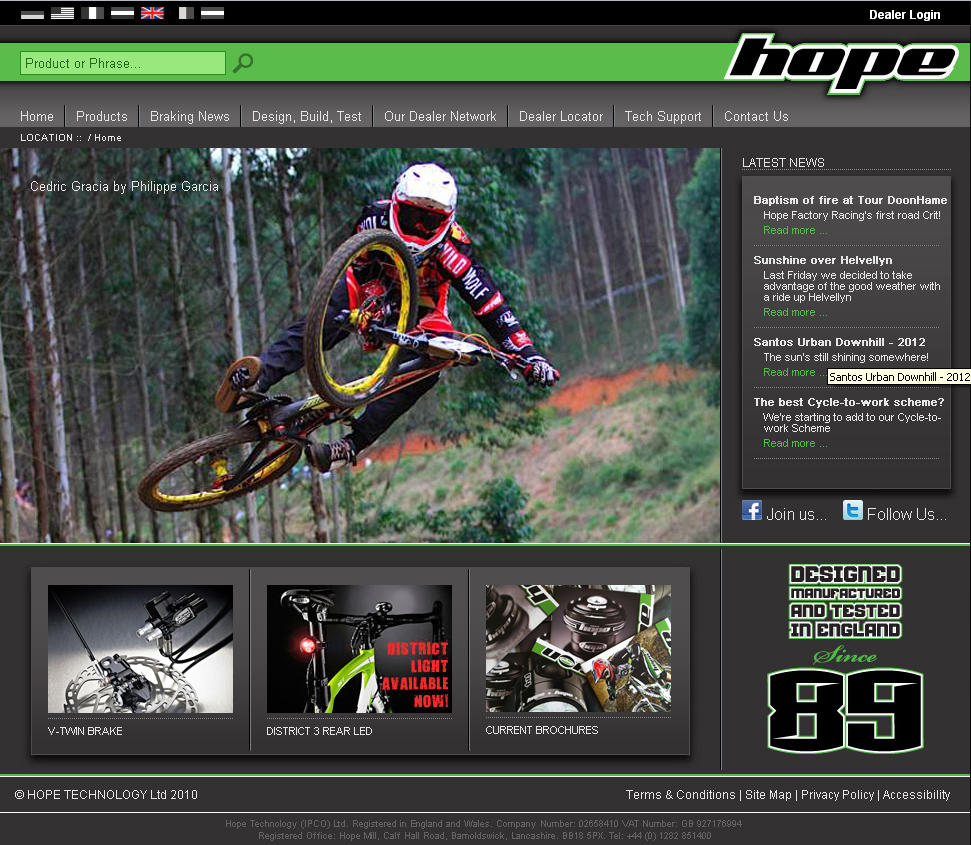Click the search magnifier icon
Image resolution: width=971 pixels, height=845 pixels.
[x=243, y=63]
